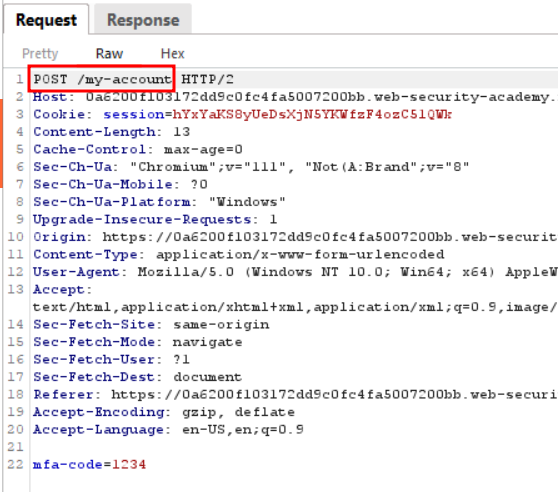The width and height of the screenshot is (558, 492).
Task: Select the Hex view tab
Action: tap(173, 54)
